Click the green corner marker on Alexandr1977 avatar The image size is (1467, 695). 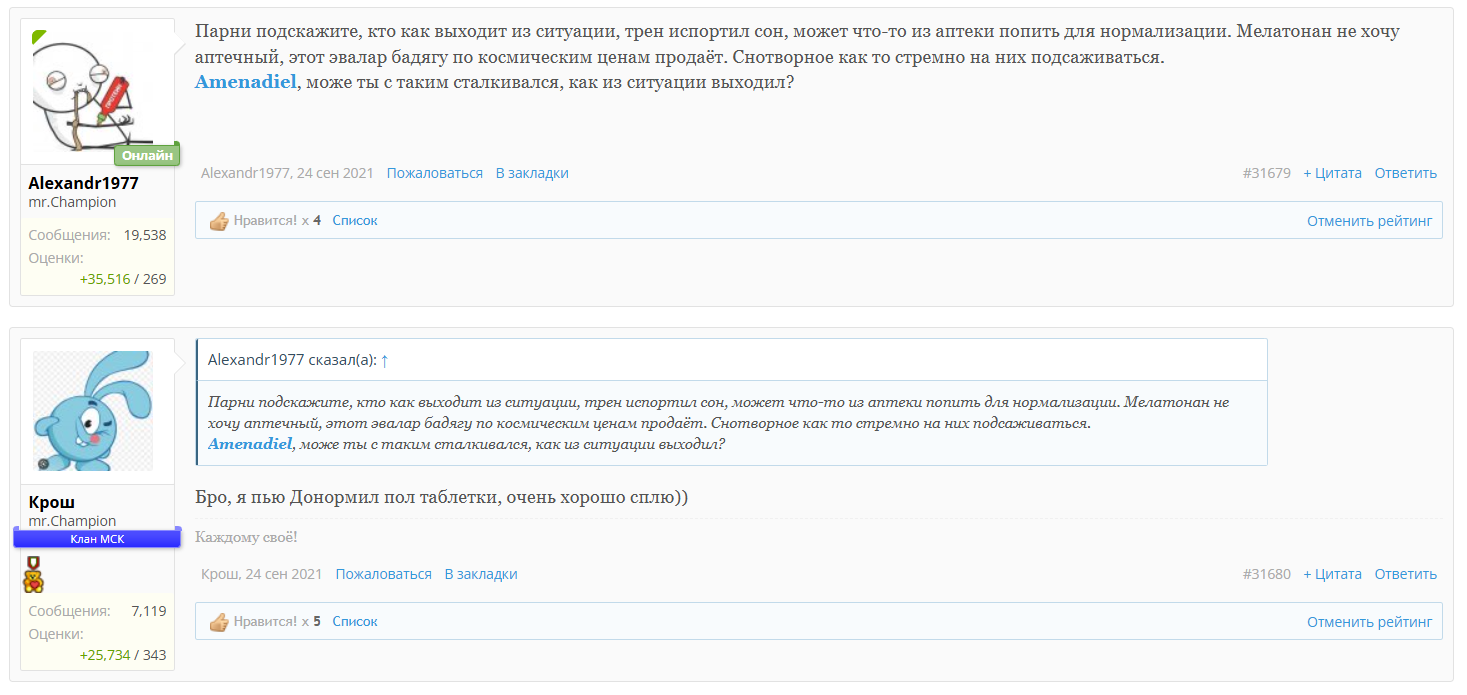(38, 37)
